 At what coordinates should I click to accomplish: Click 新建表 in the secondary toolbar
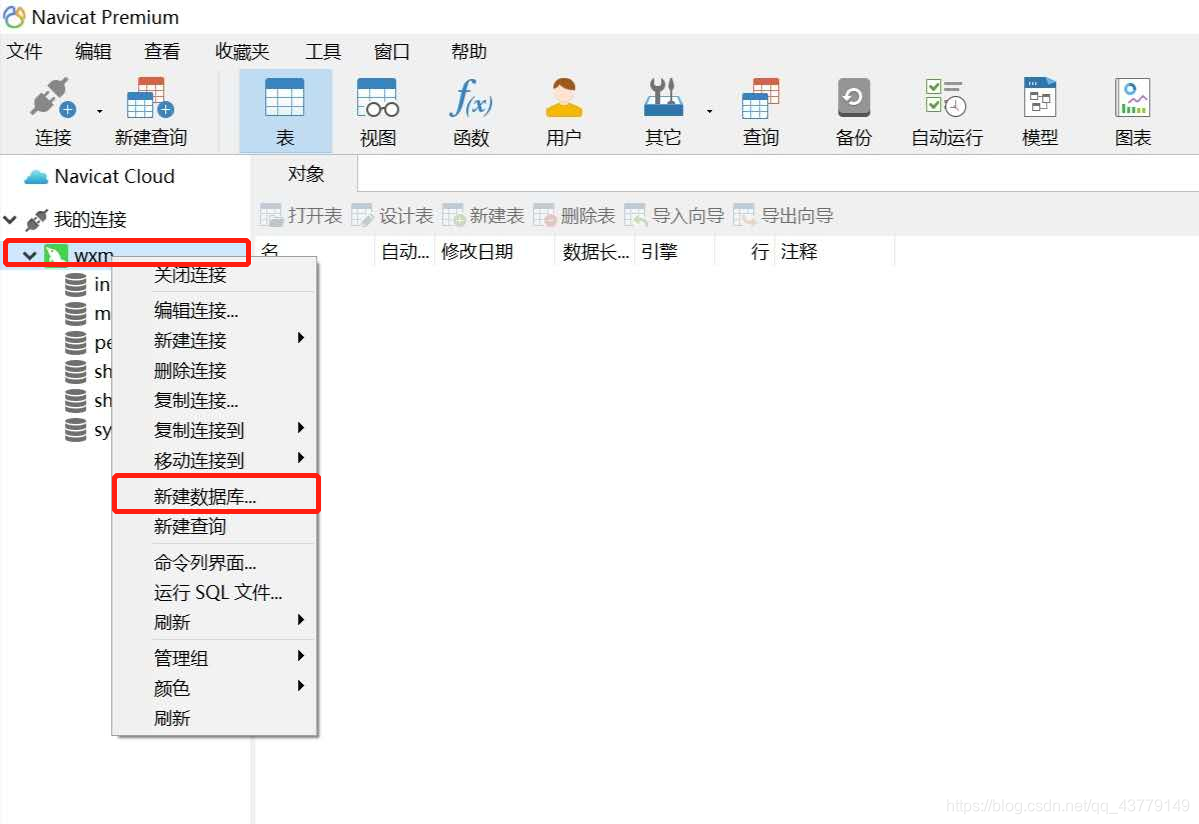[x=483, y=214]
